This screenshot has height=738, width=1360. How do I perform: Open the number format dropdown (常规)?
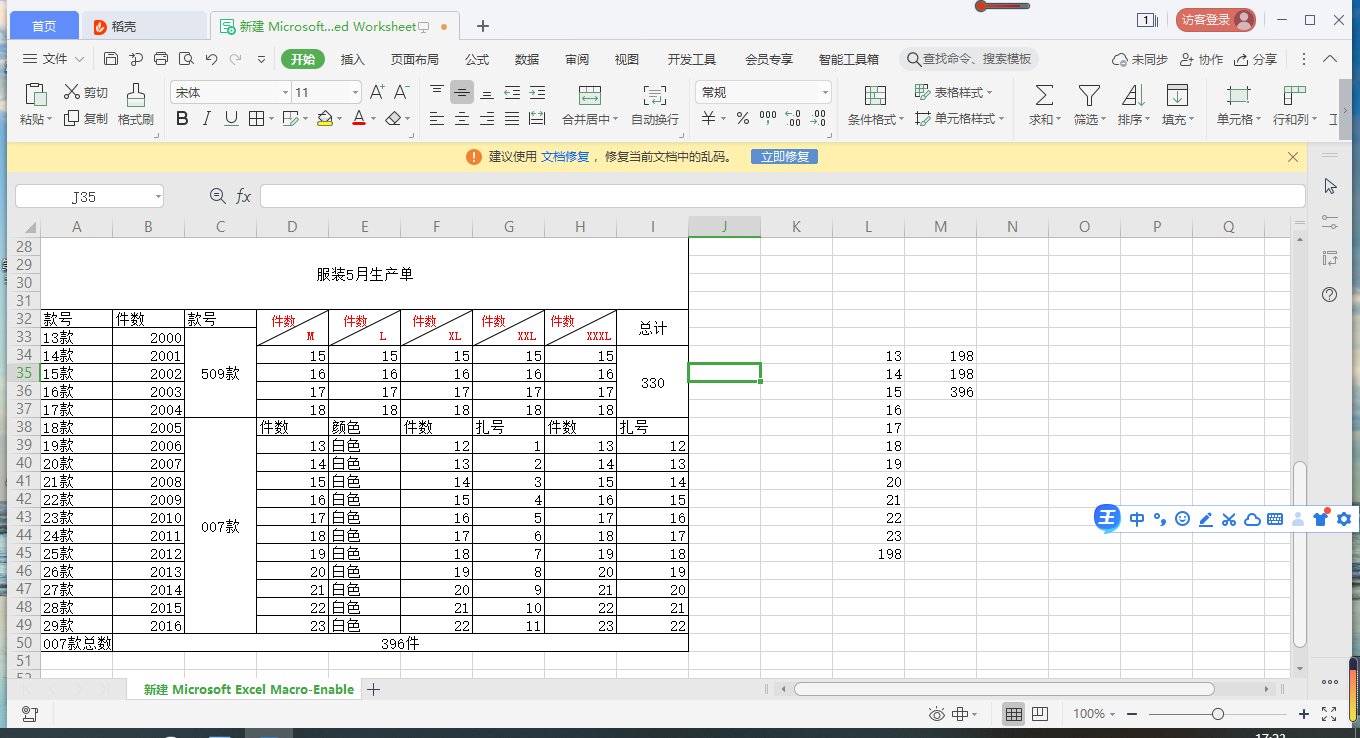point(825,92)
